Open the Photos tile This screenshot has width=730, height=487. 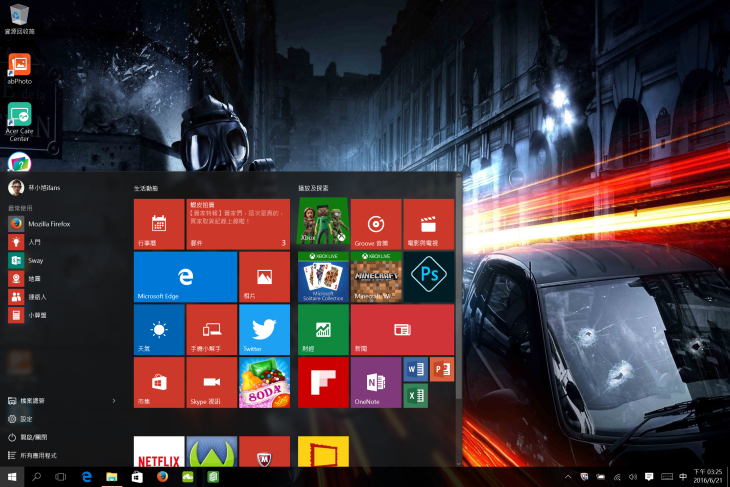[x=264, y=277]
